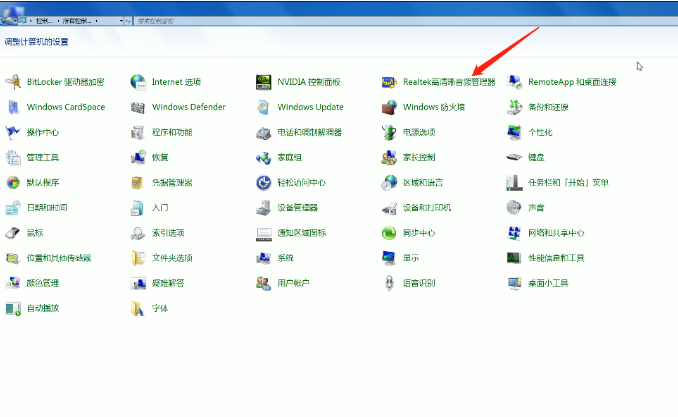The width and height of the screenshot is (678, 417).
Task: Click the 网络和共享中心 link
Action: coord(556,233)
